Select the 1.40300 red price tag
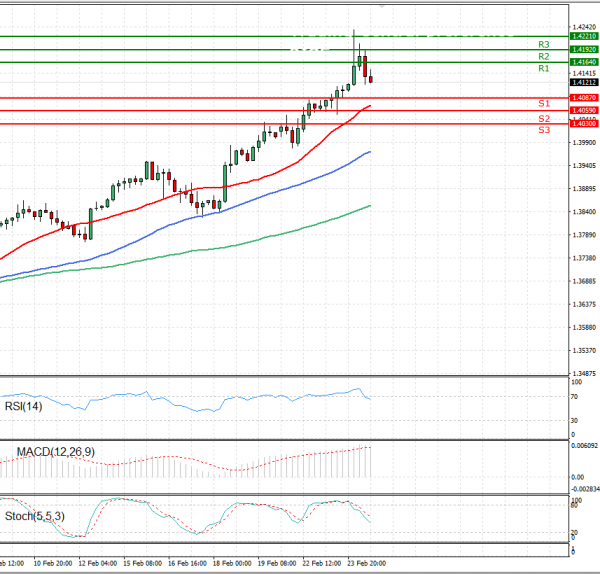This screenshot has height=574, width=600. (x=584, y=124)
